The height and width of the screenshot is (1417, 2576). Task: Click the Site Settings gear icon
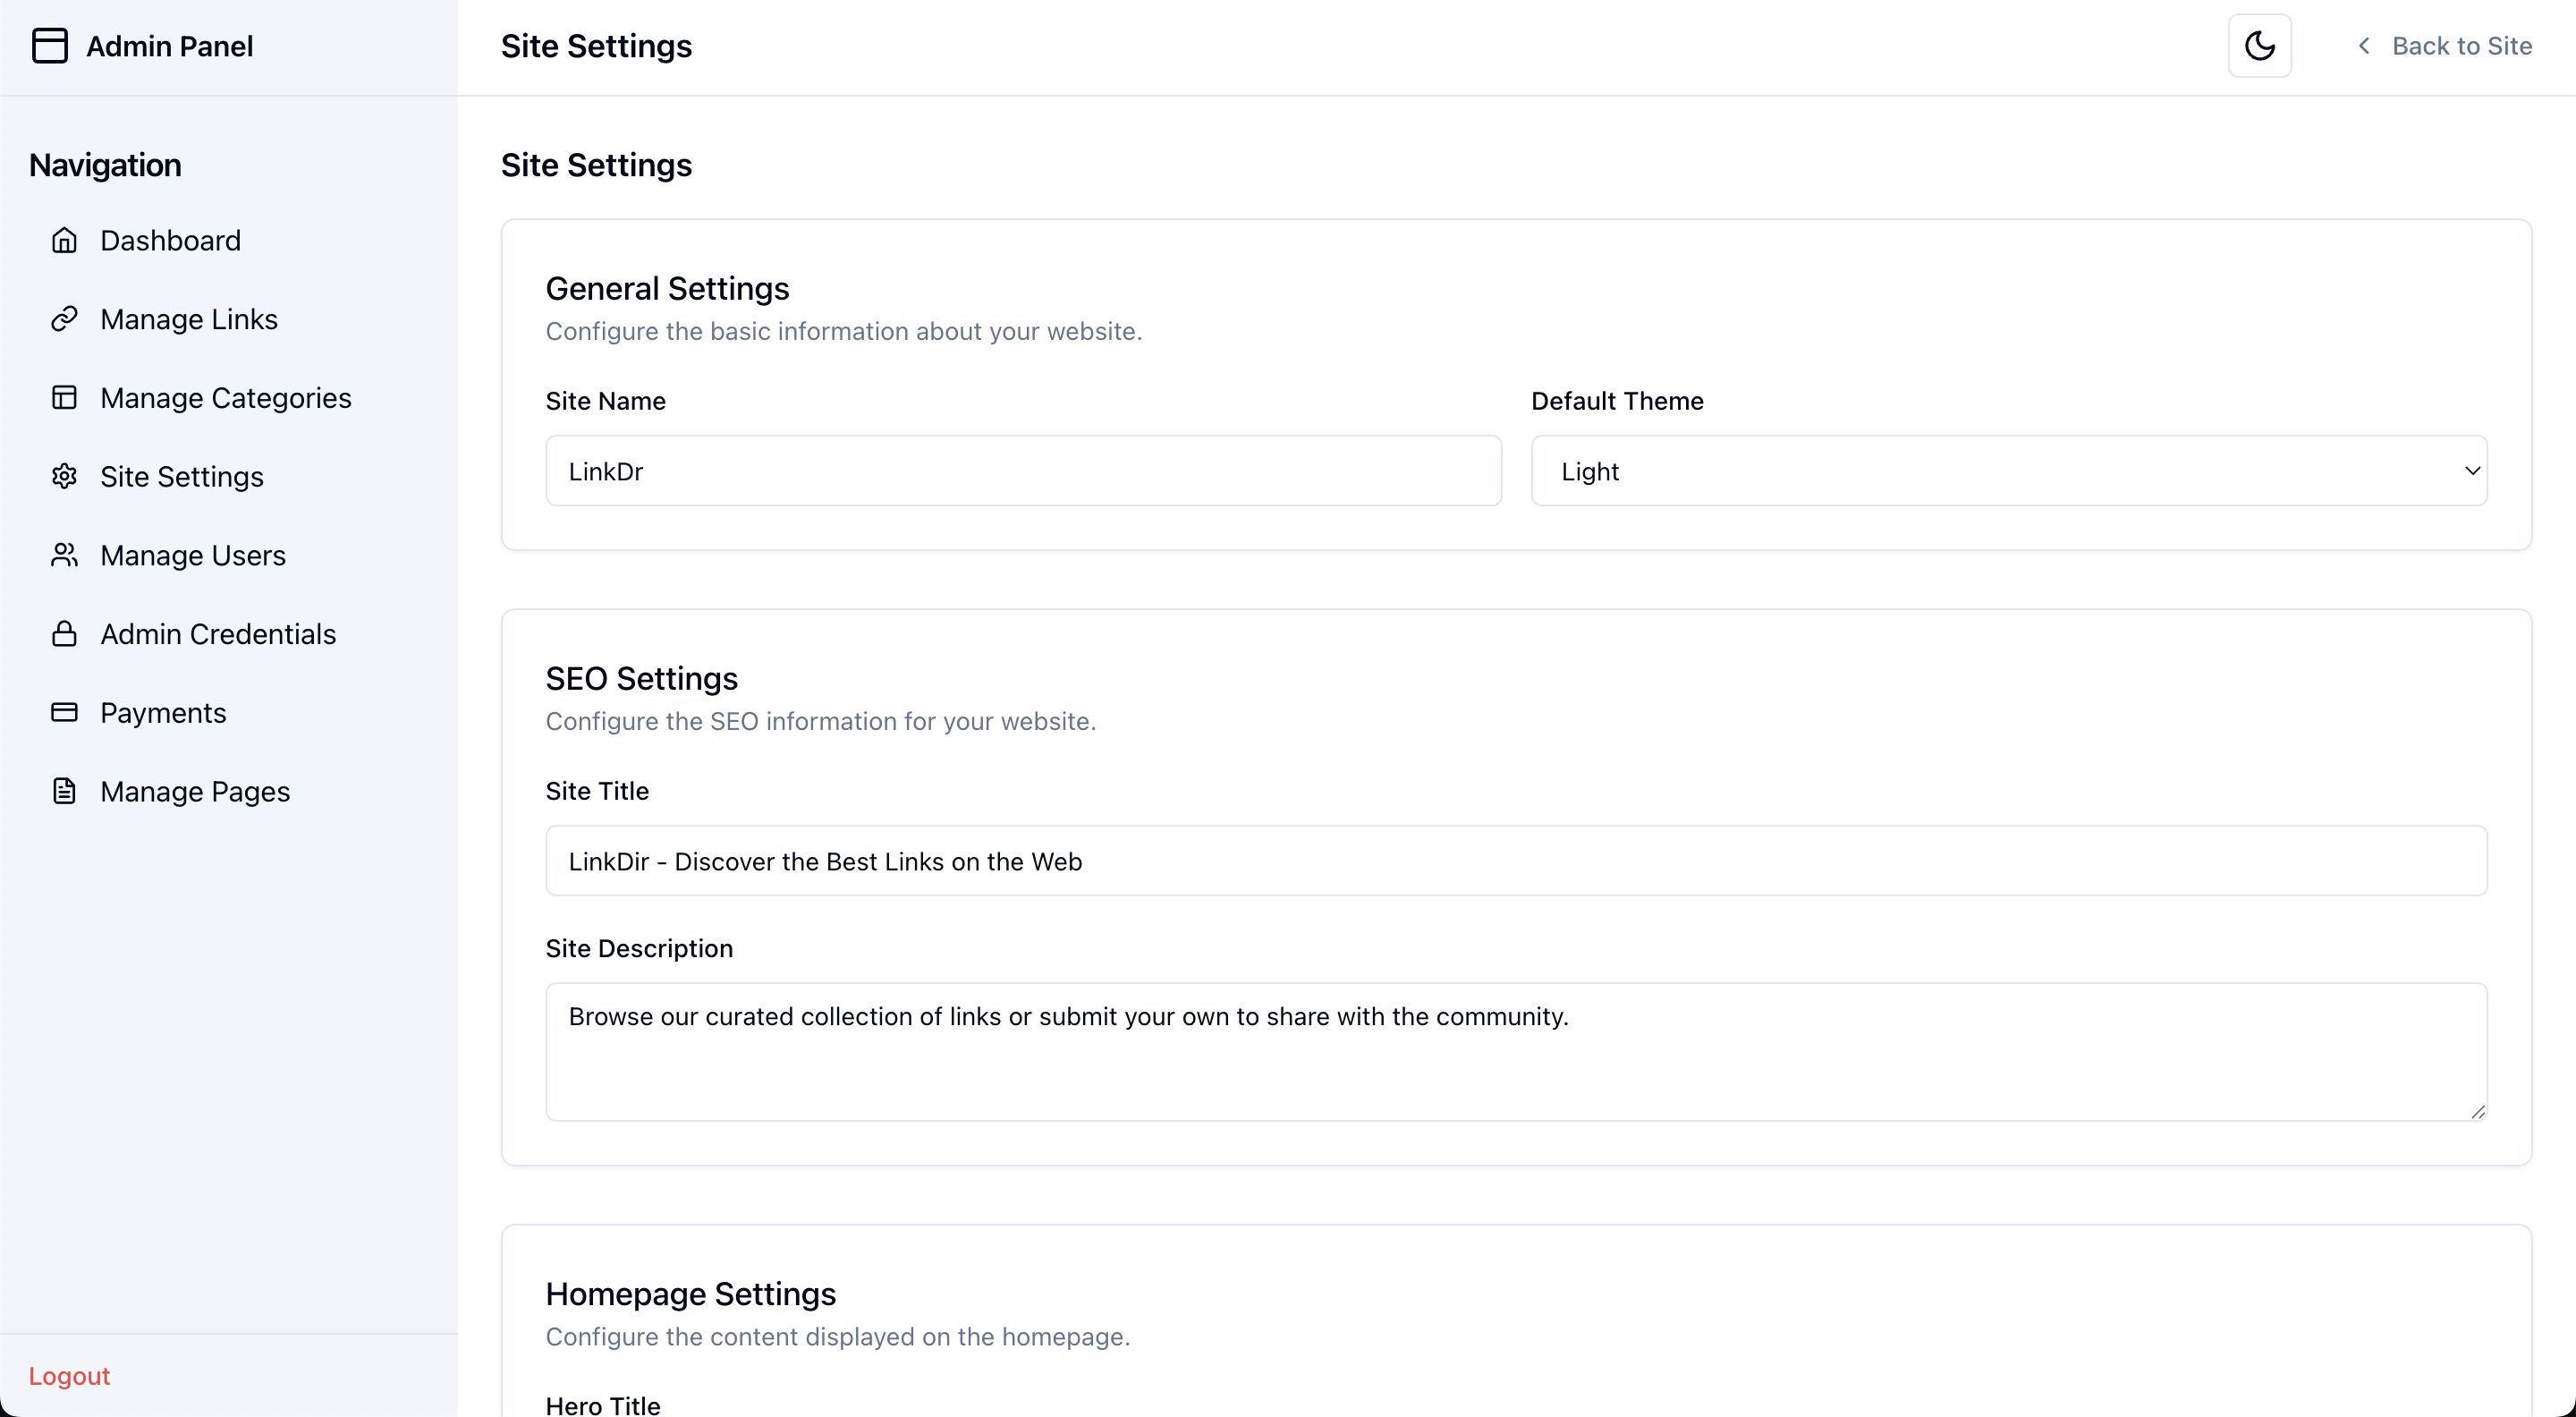coord(64,477)
